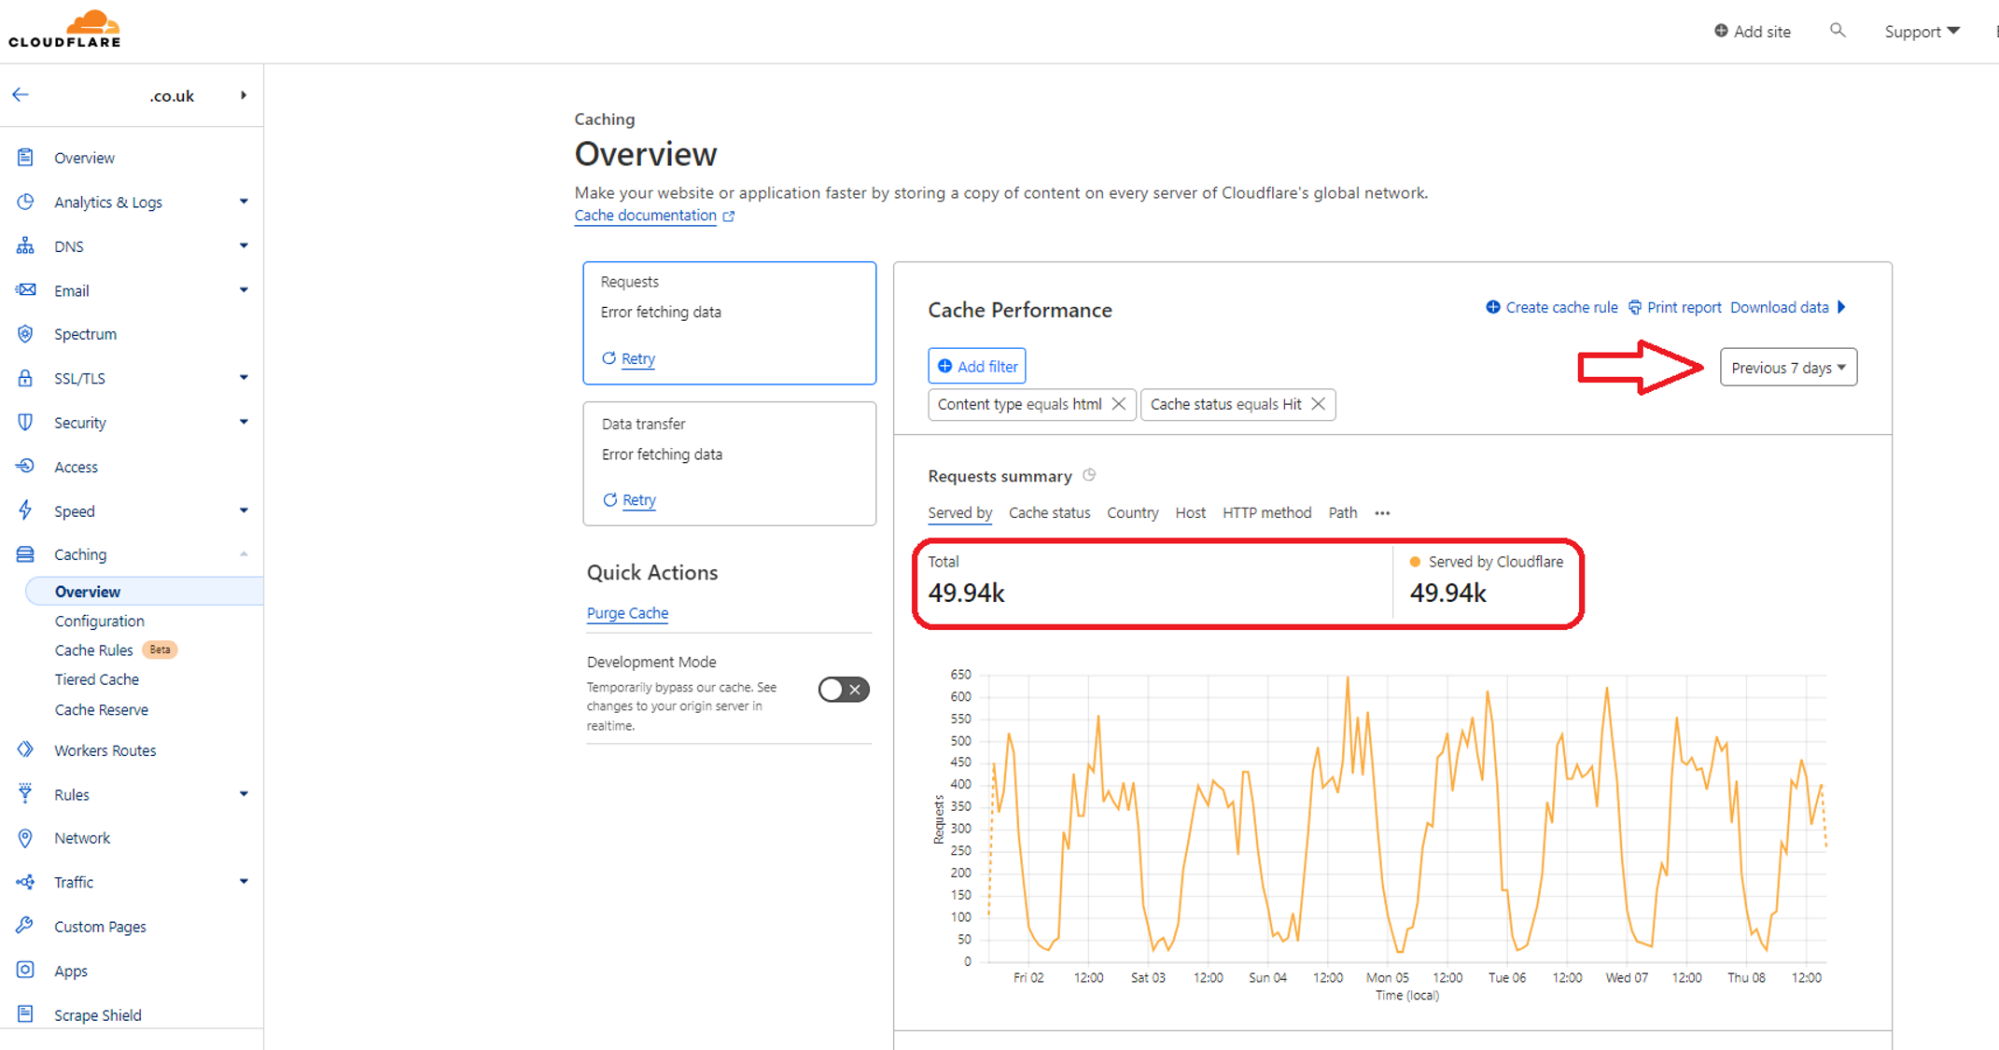Open Tiered Cache page
This screenshot has height=1050, width=1999.
coord(97,679)
